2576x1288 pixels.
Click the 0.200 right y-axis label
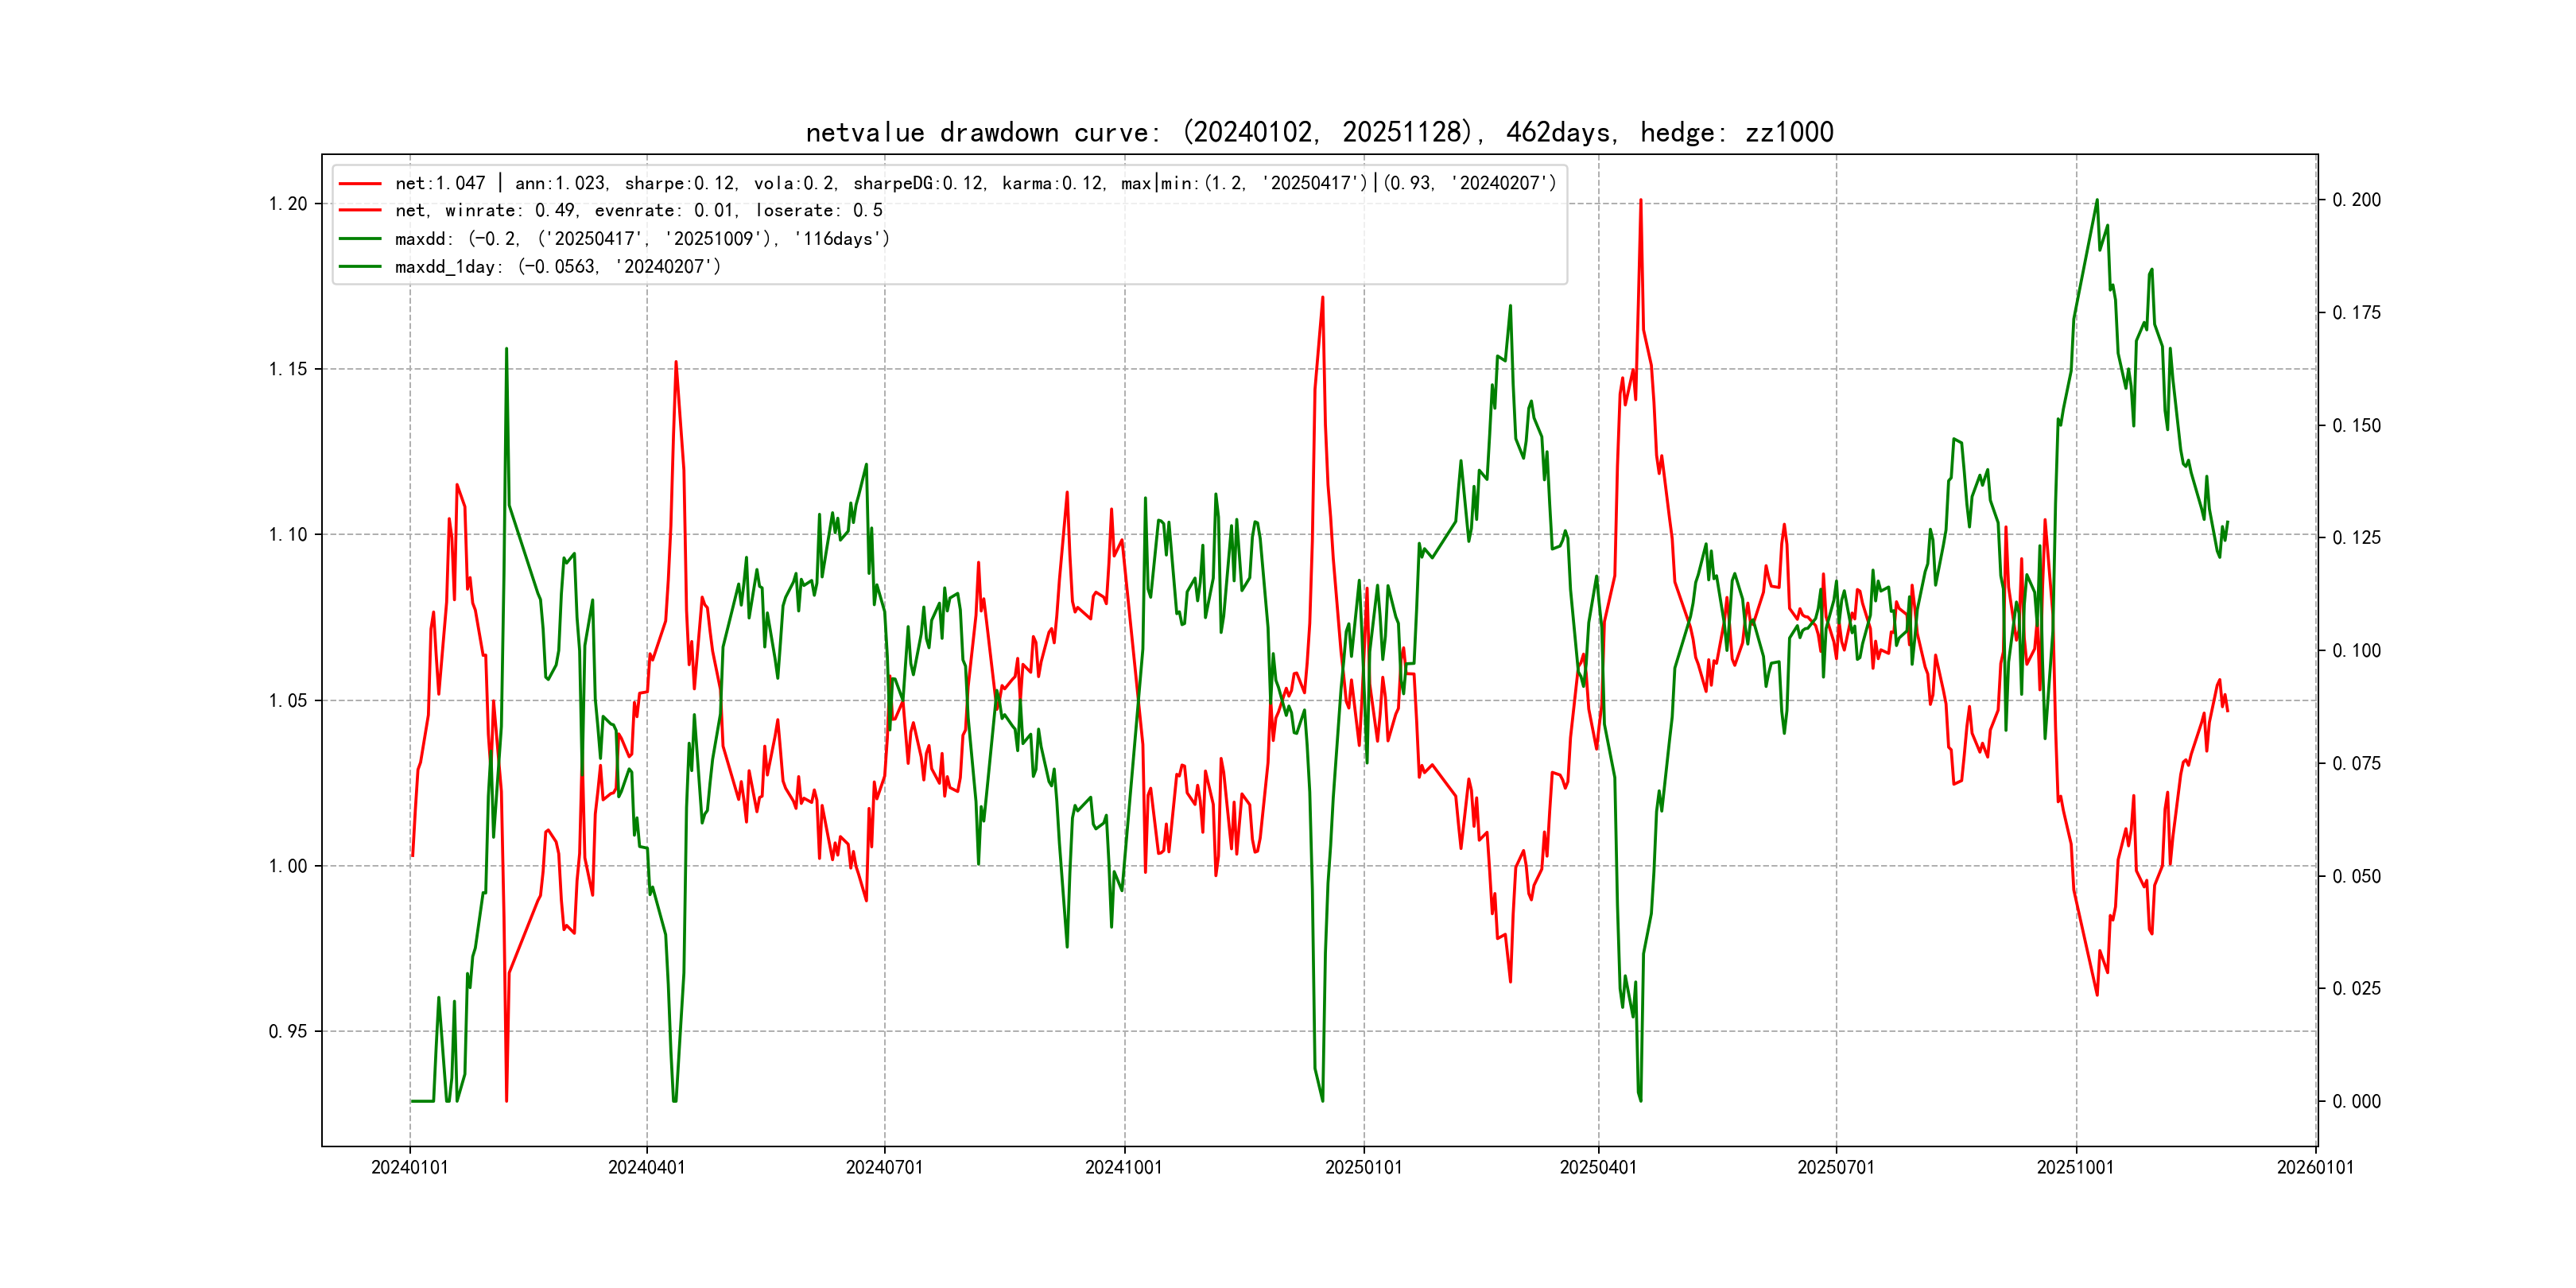2356,200
